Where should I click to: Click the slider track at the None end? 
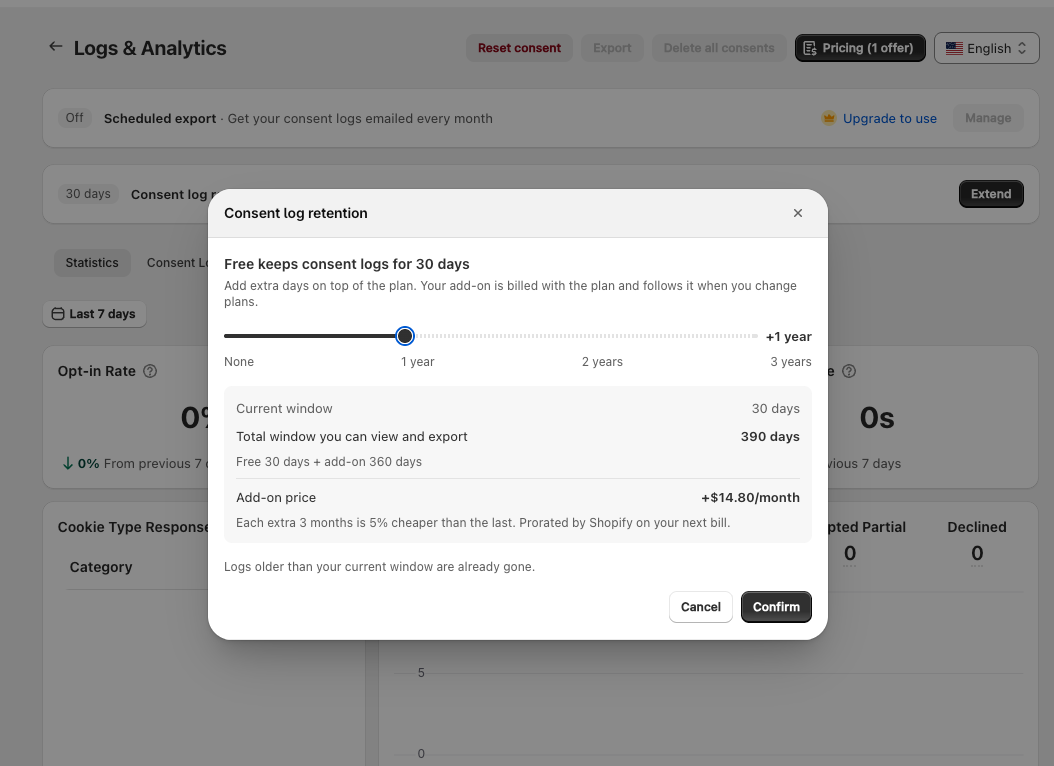coord(227,335)
